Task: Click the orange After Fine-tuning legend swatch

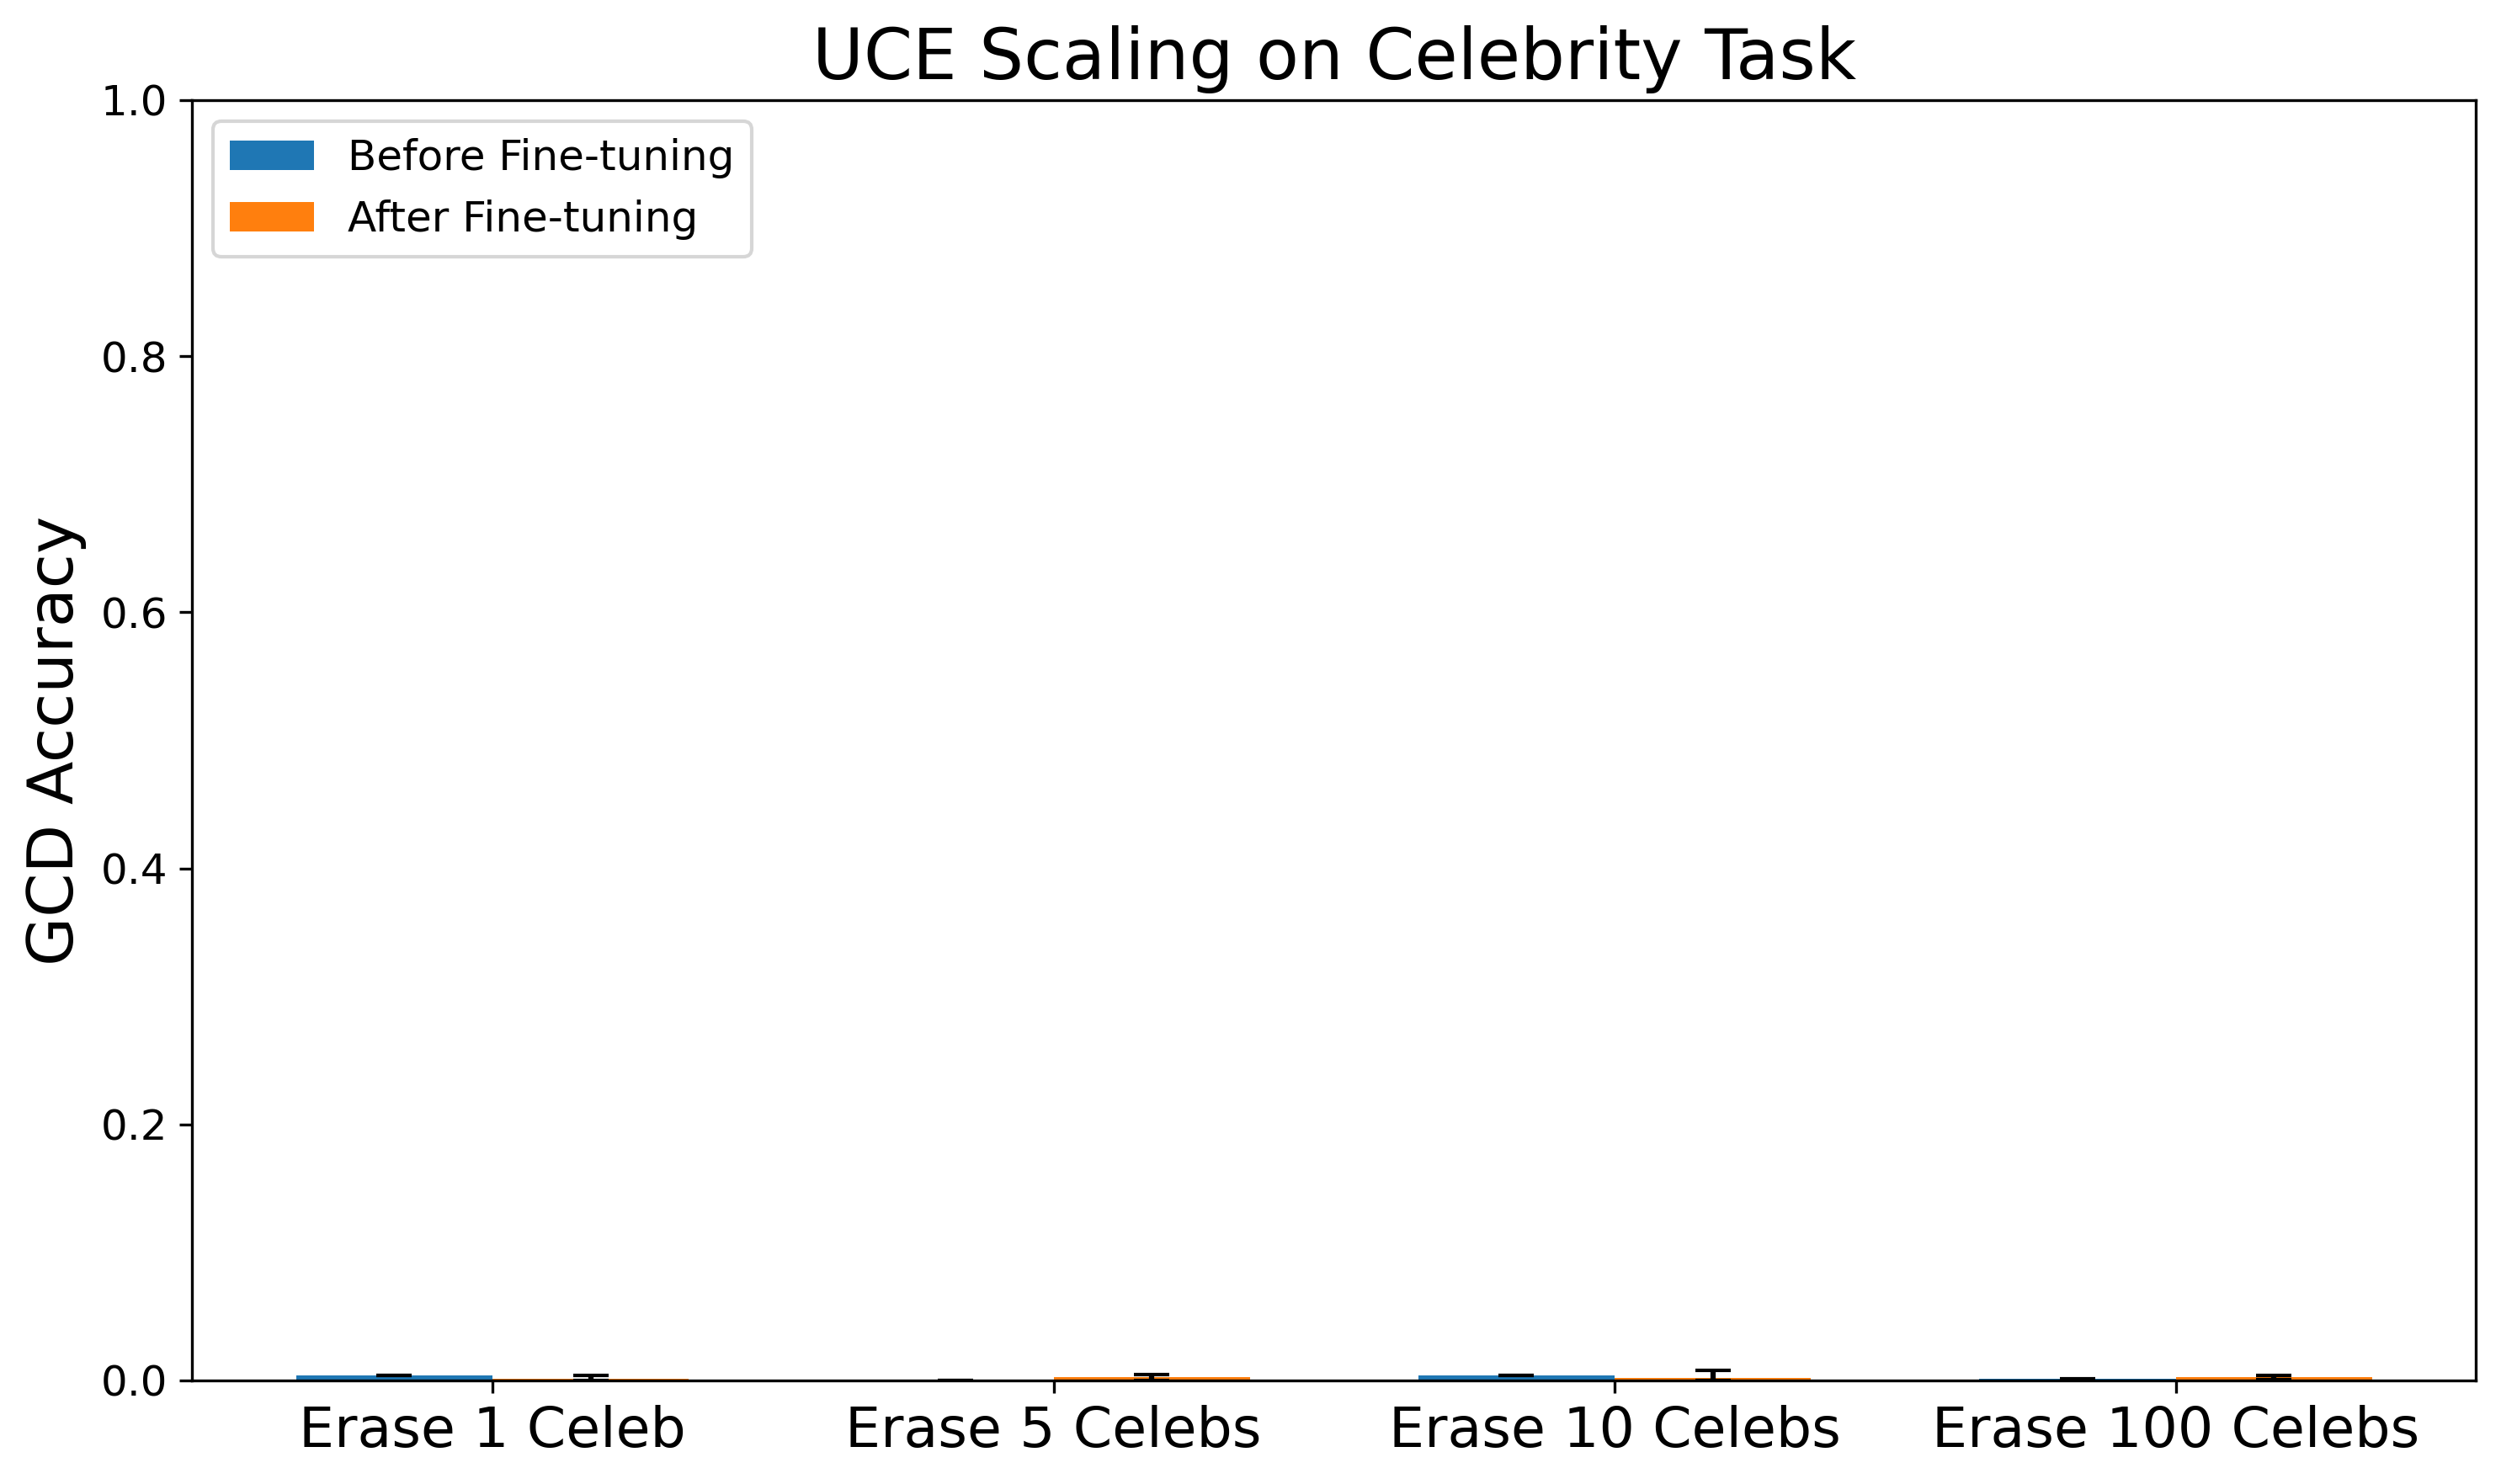Action: 271,217
